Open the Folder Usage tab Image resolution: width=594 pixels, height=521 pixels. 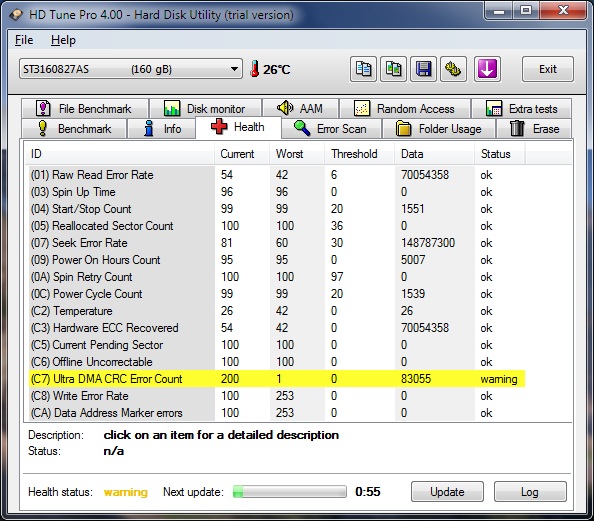click(439, 129)
